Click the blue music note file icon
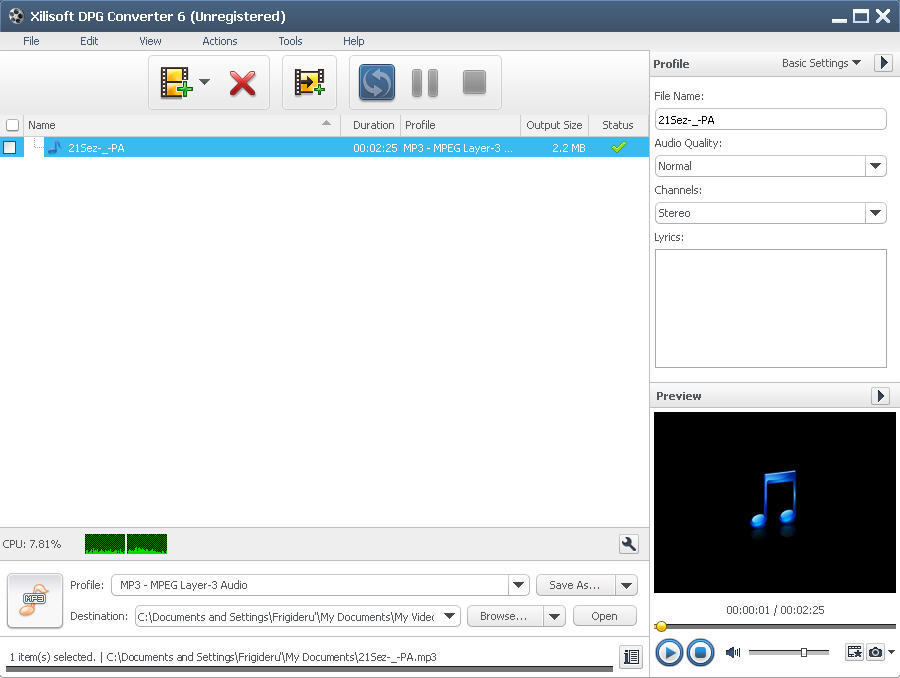This screenshot has width=900, height=678. (x=55, y=147)
